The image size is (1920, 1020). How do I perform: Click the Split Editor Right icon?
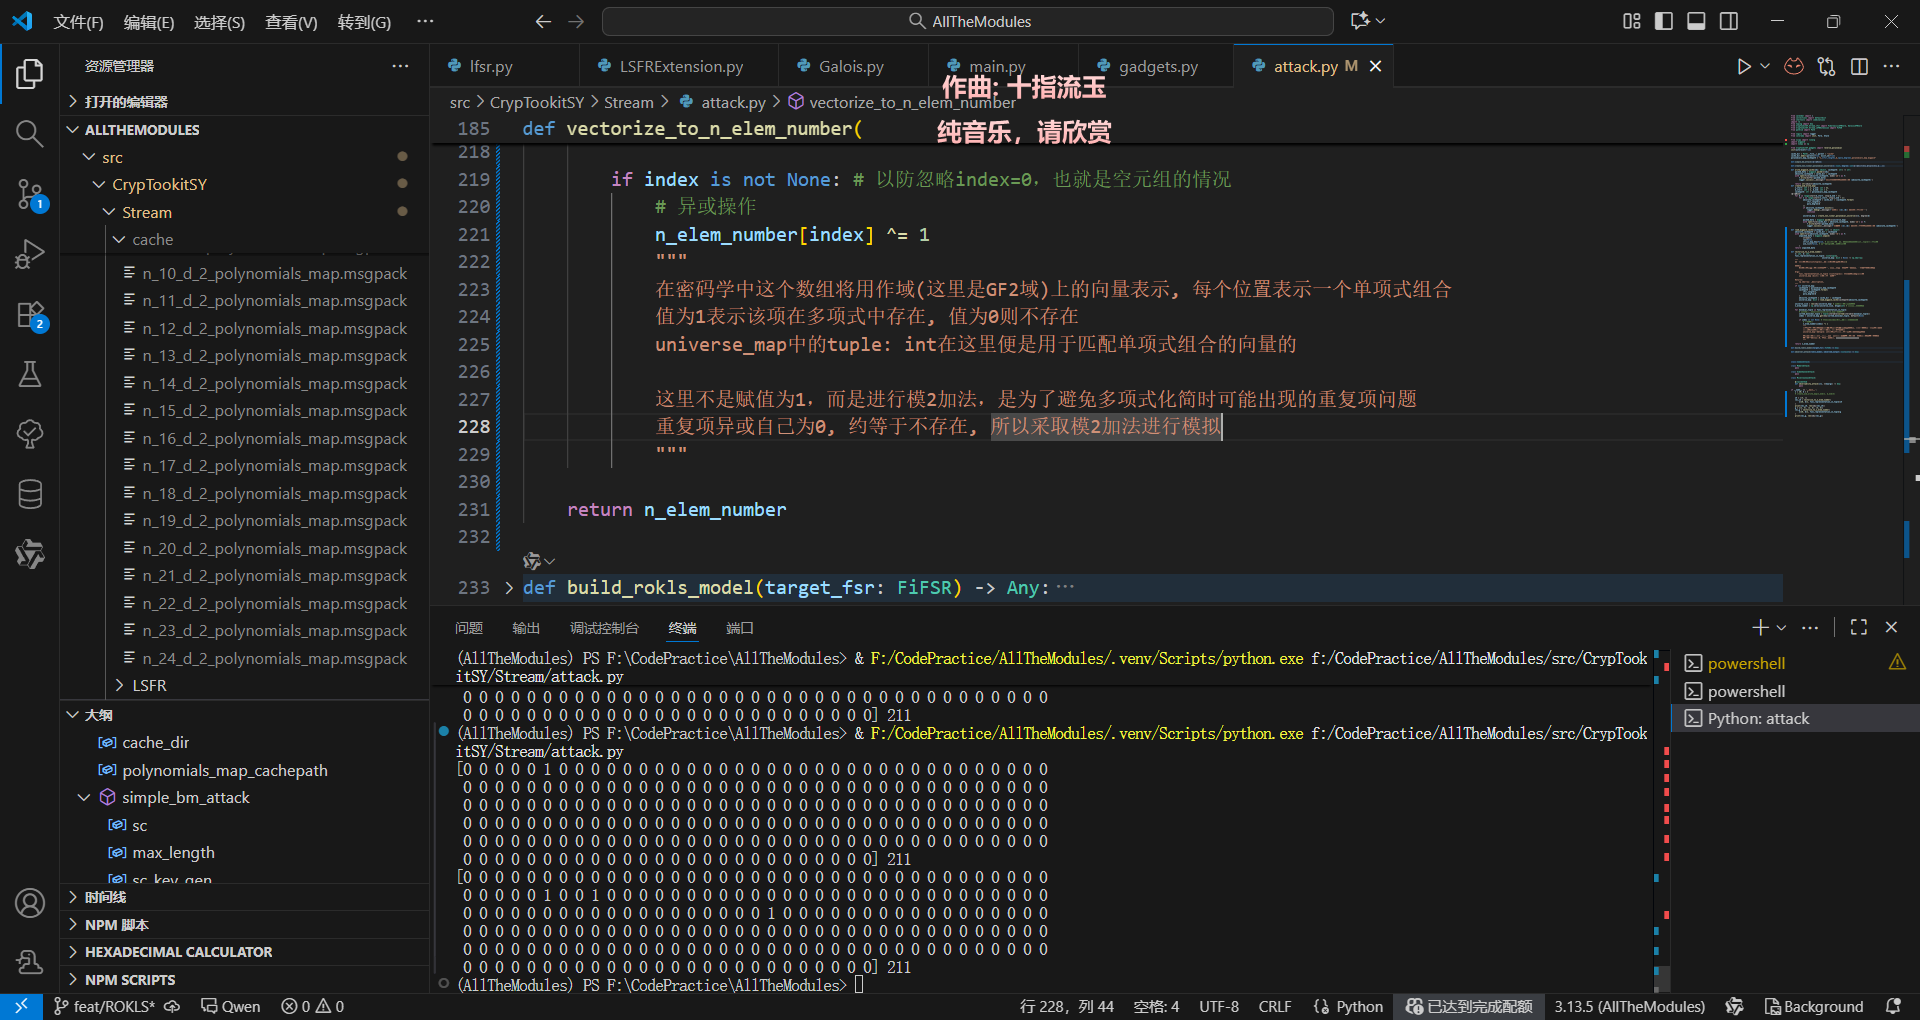(x=1859, y=67)
